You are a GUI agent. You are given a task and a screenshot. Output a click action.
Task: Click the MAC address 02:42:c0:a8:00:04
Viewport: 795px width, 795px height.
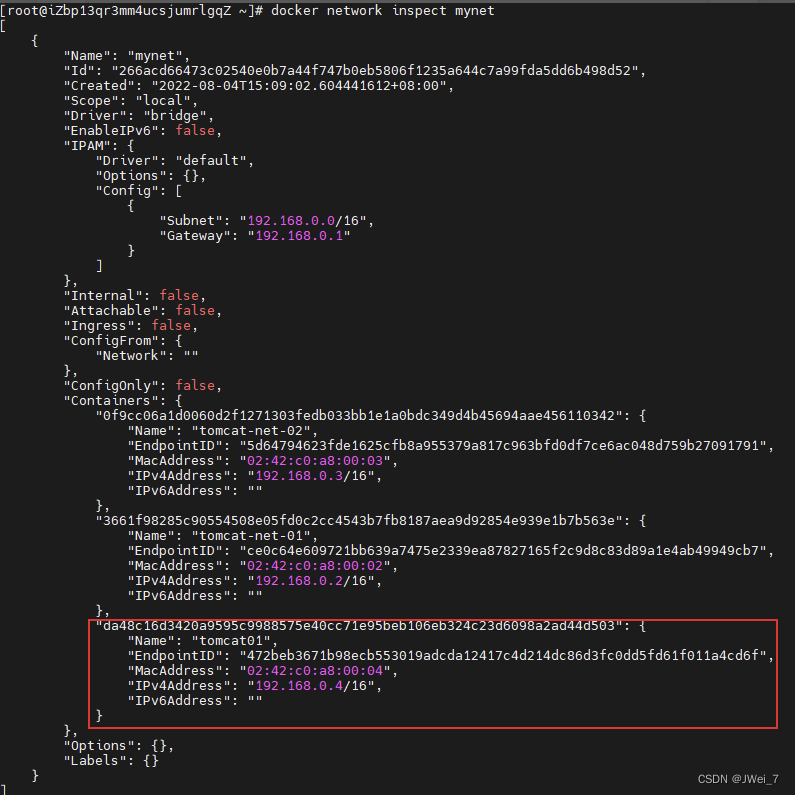(x=315, y=671)
